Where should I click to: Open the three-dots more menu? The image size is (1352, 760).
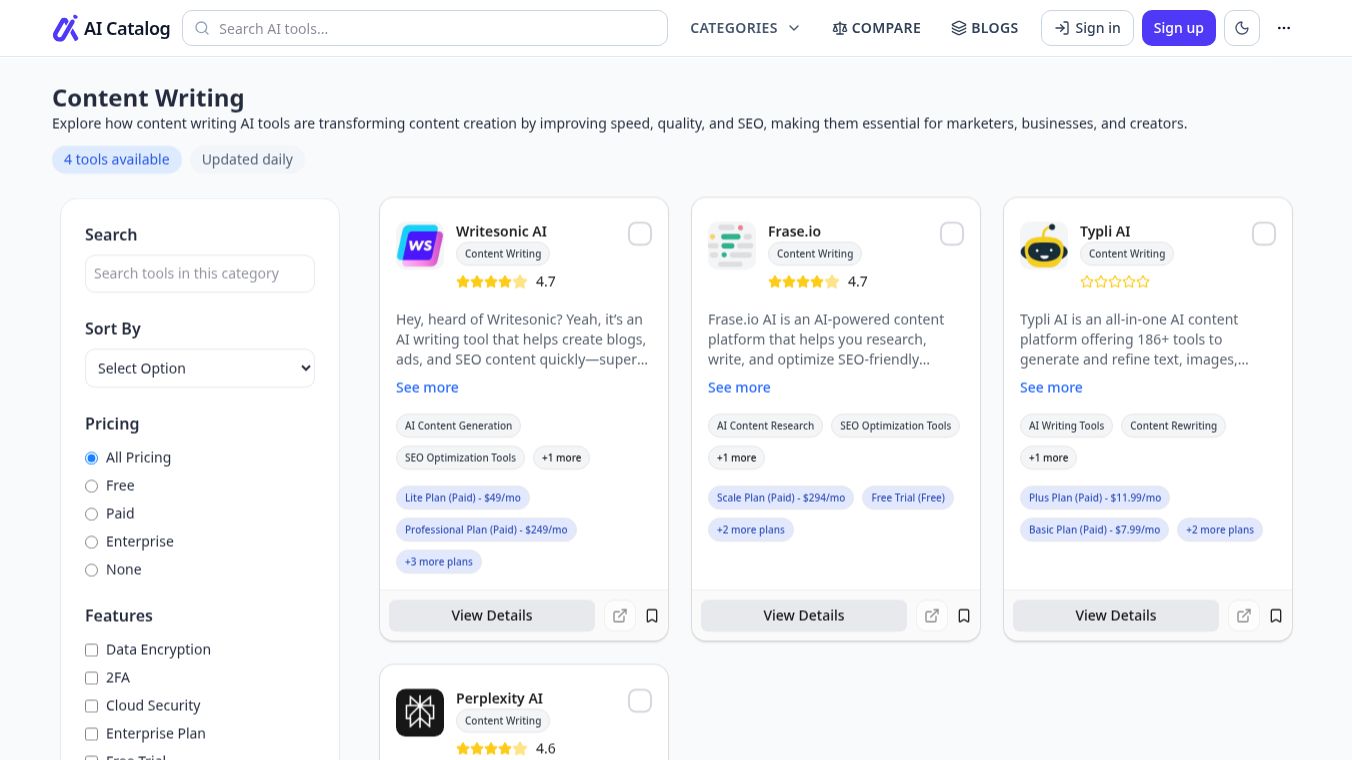[x=1284, y=28]
